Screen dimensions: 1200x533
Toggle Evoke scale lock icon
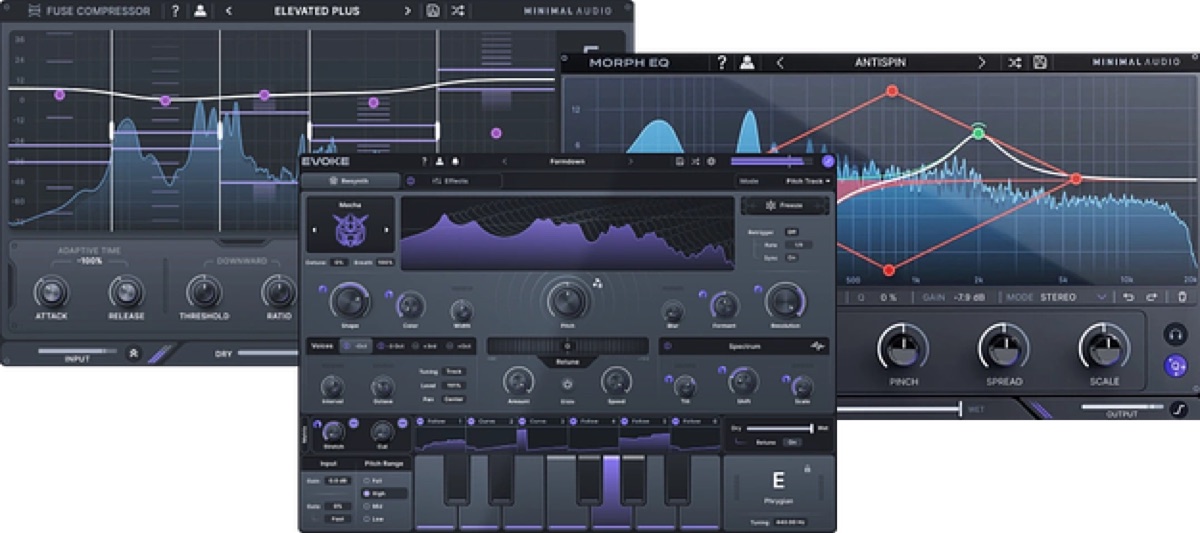pos(807,468)
